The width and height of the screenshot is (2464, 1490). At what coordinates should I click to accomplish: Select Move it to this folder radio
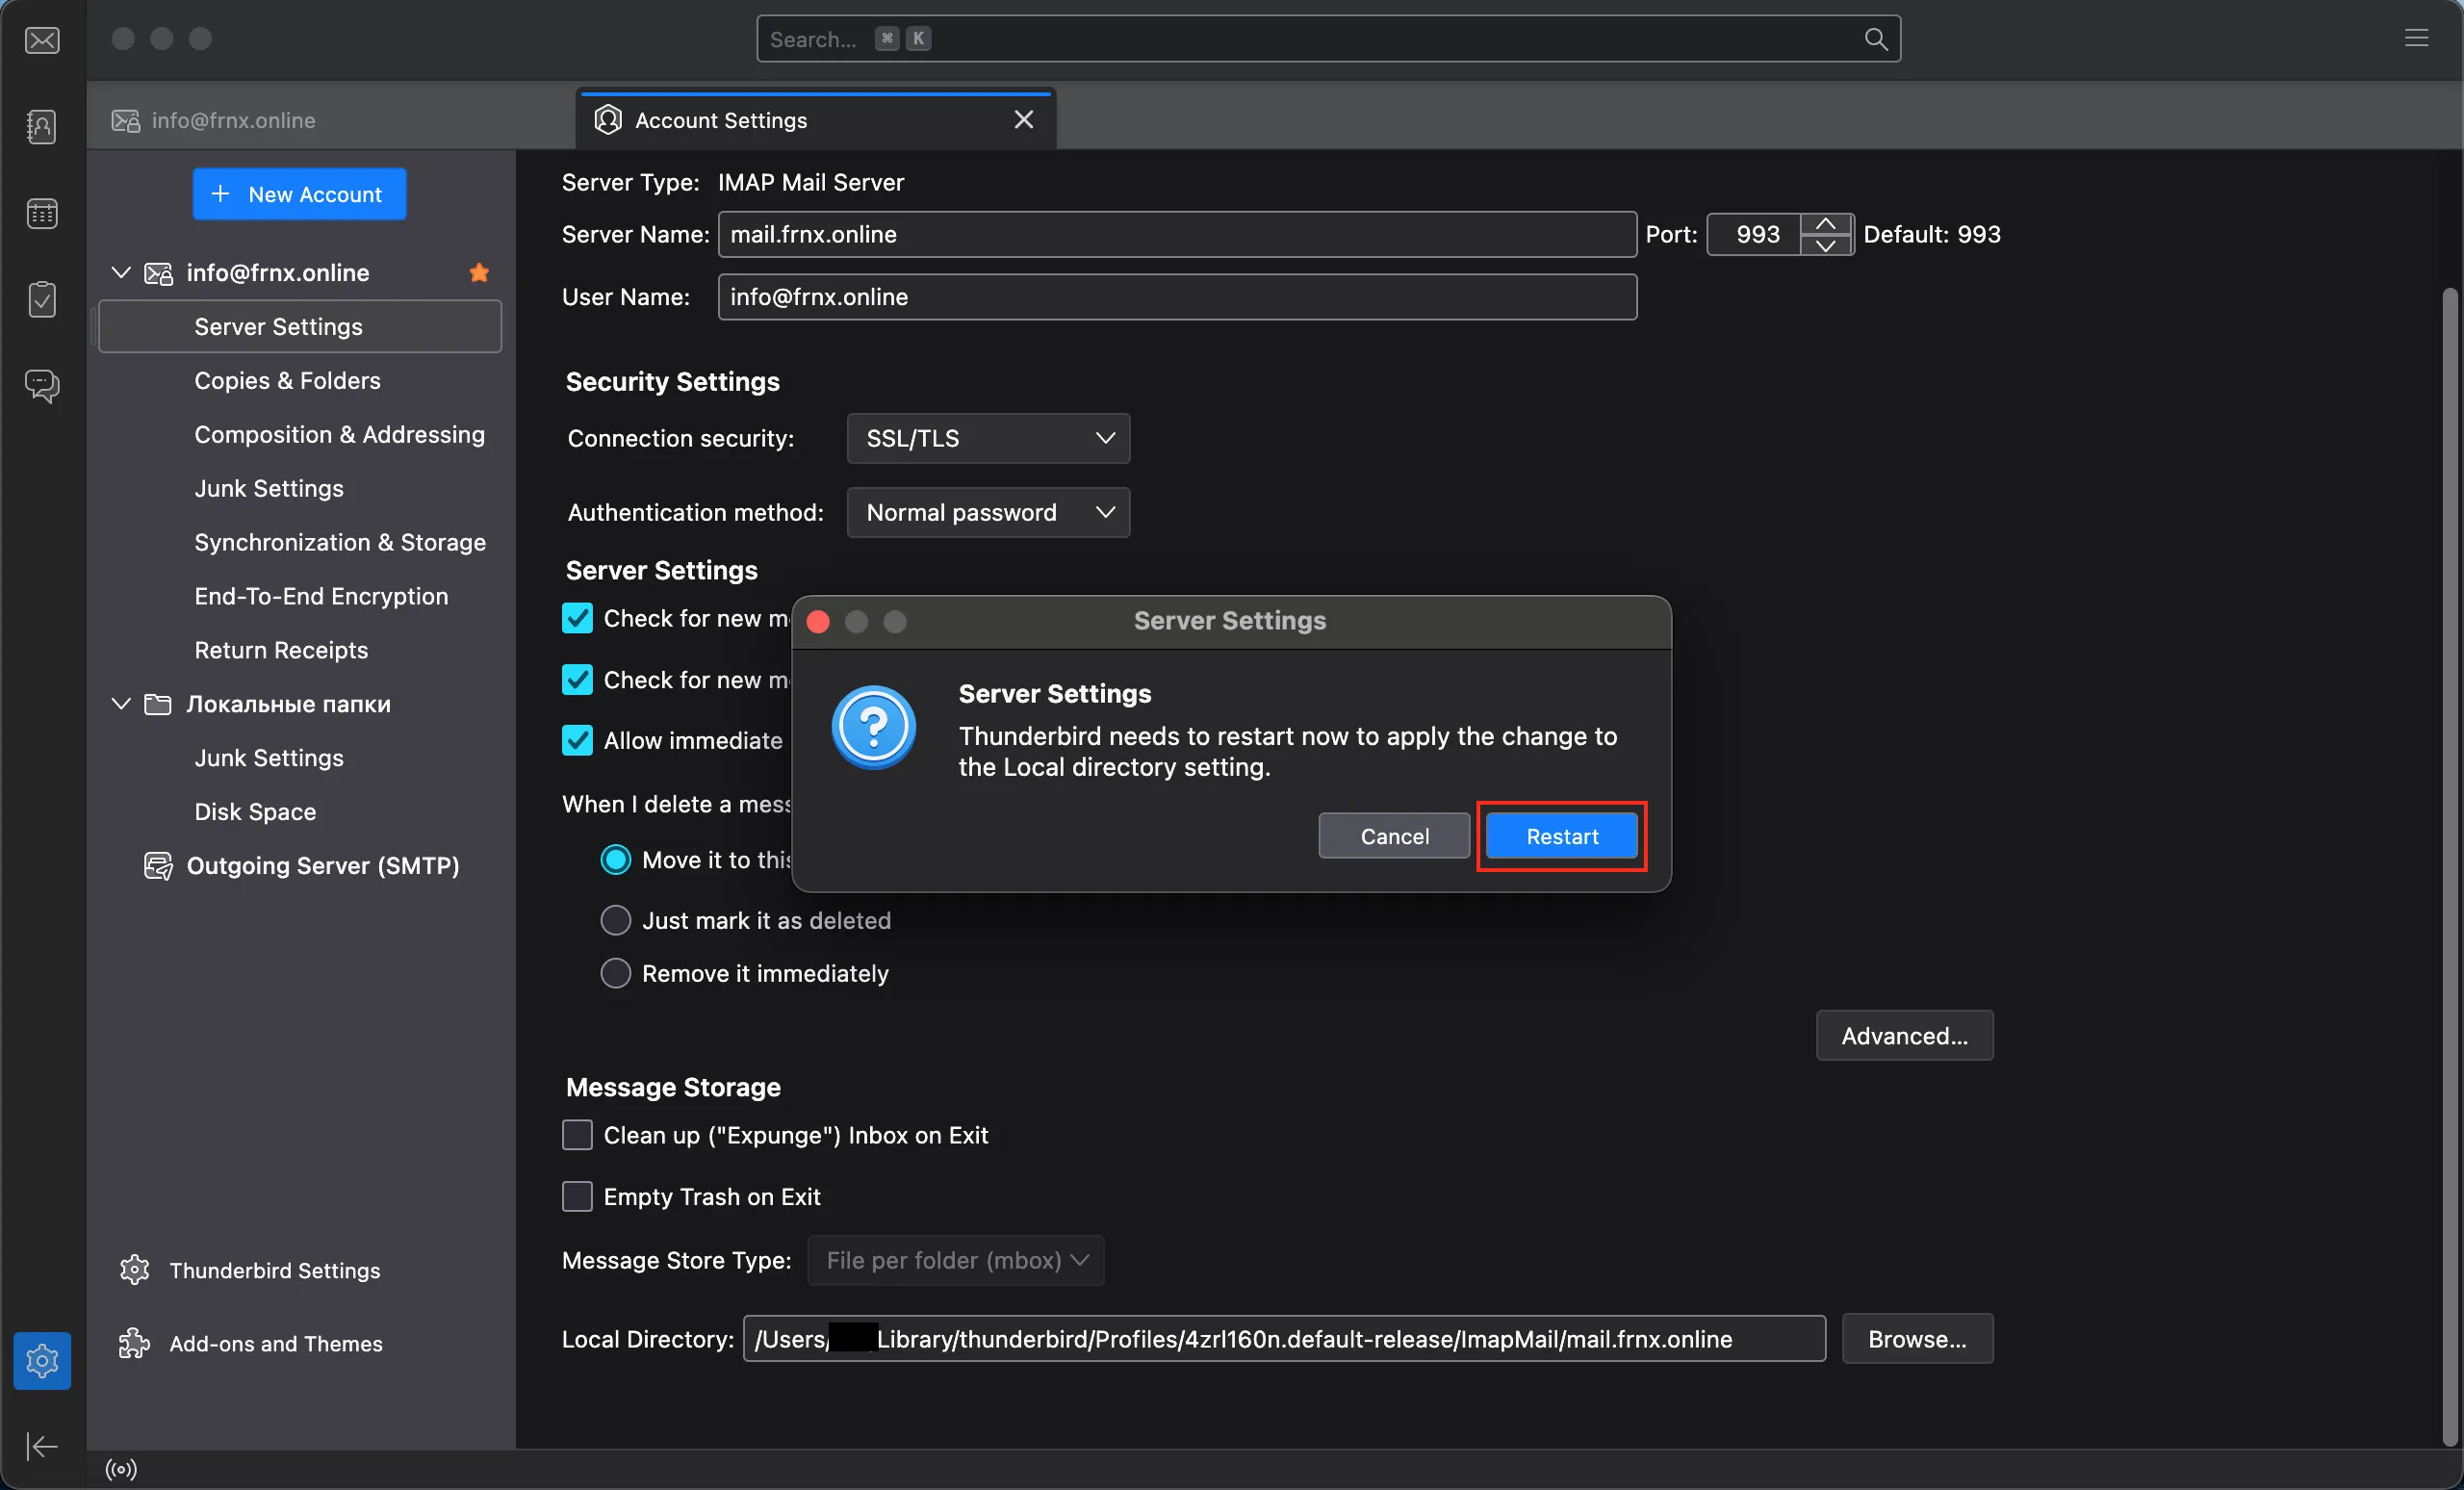pos(616,860)
